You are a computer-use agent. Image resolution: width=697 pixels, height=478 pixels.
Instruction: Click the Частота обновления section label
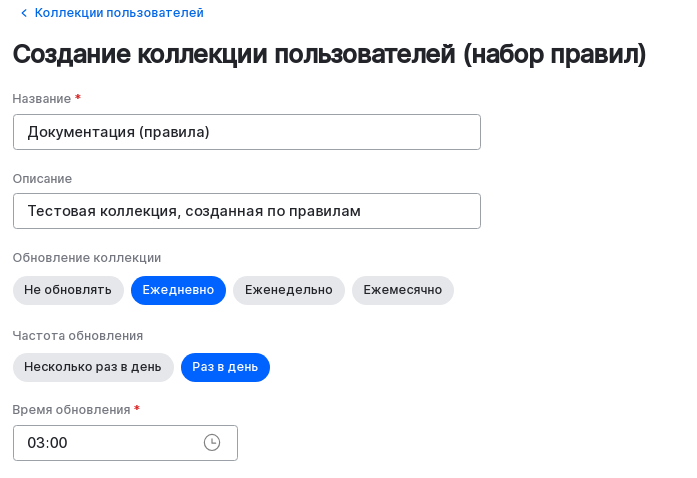[78, 335]
